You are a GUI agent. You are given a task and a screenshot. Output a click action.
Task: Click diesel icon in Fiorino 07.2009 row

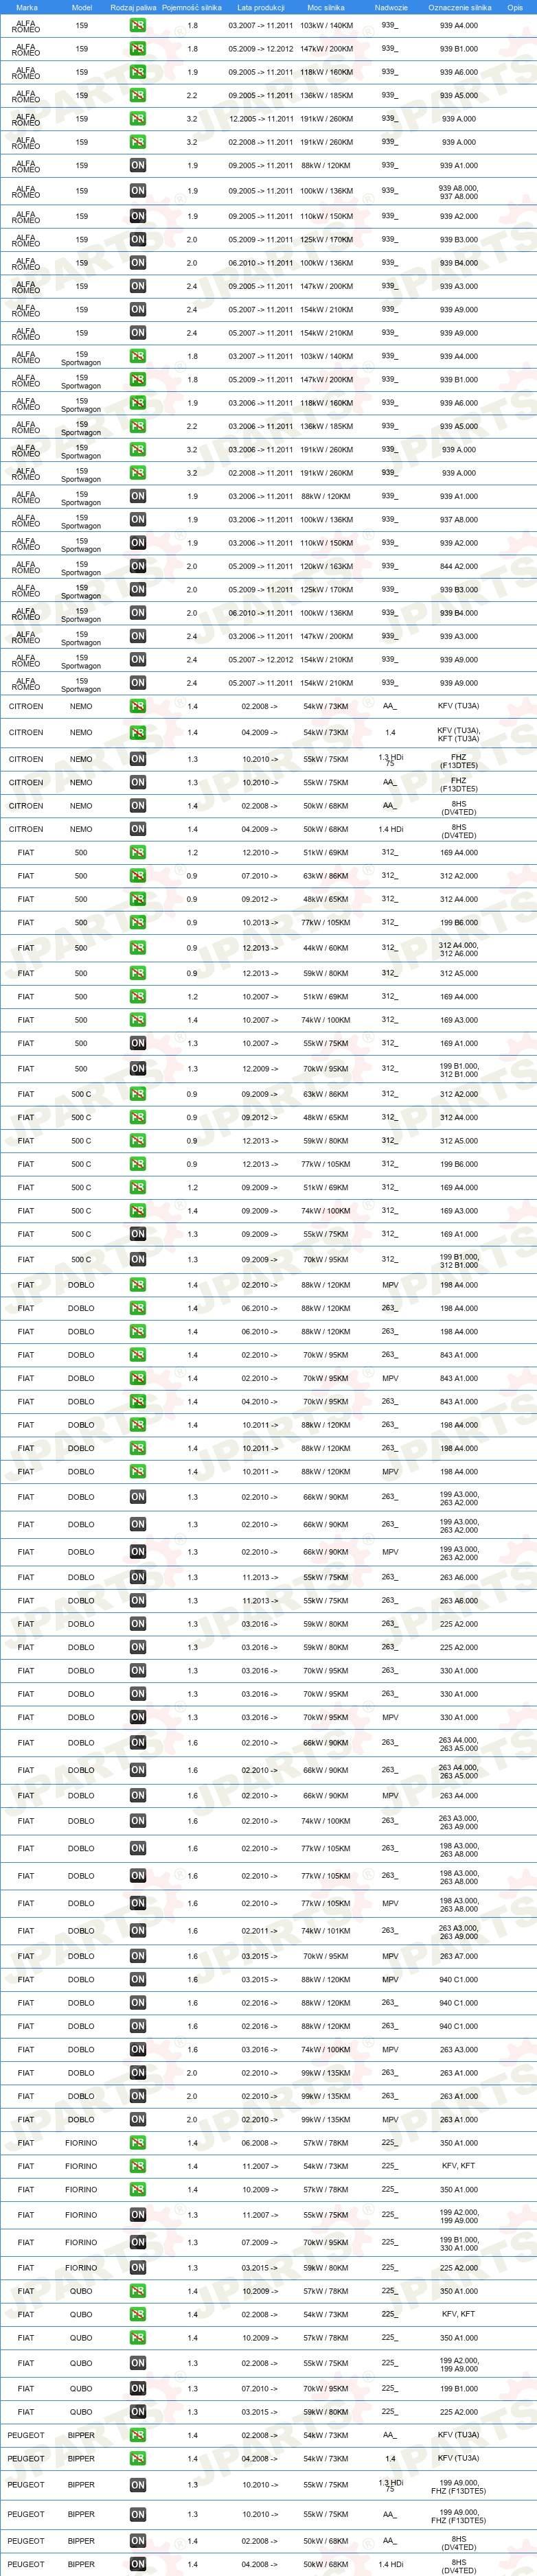tap(138, 2243)
